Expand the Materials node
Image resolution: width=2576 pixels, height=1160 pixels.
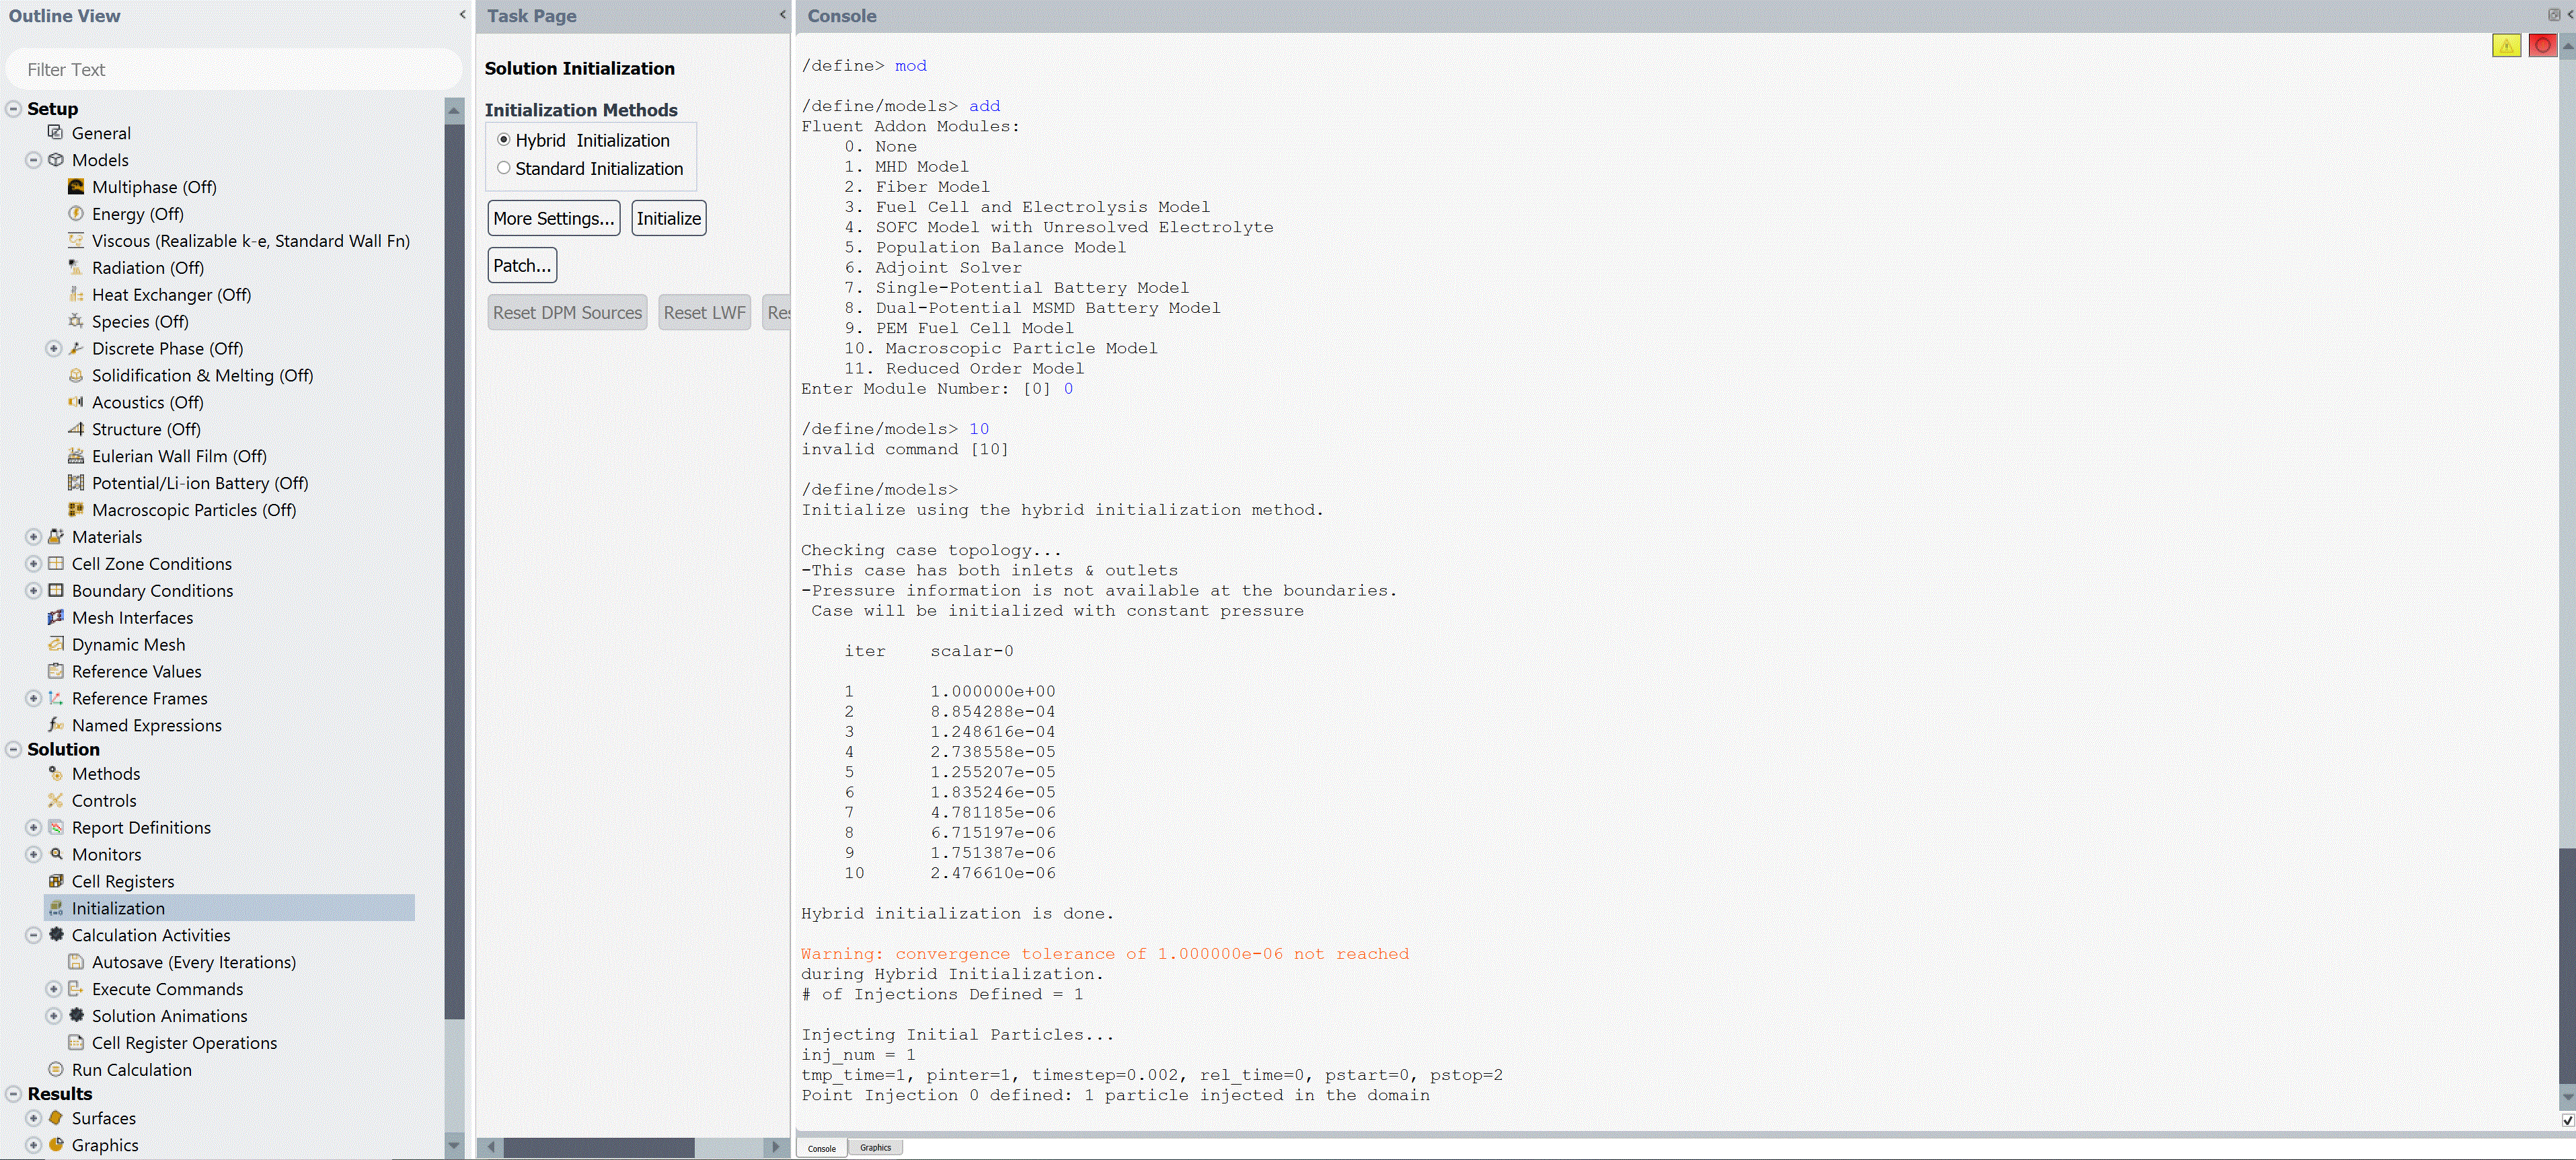pyautogui.click(x=33, y=537)
